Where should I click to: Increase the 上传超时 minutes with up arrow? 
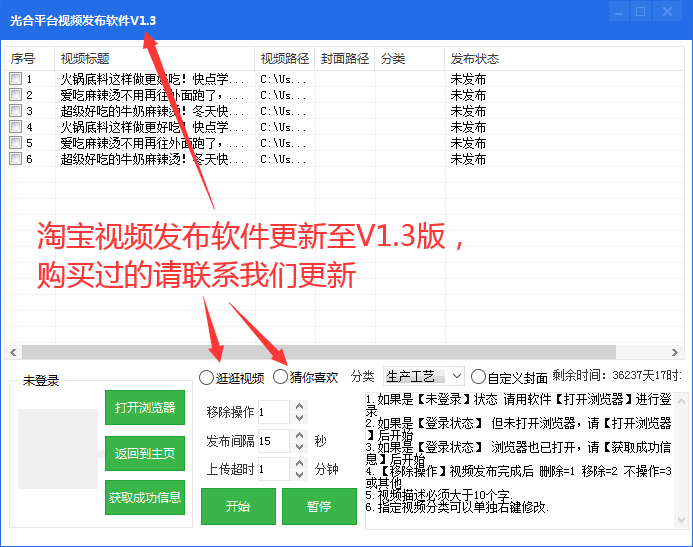tap(300, 463)
